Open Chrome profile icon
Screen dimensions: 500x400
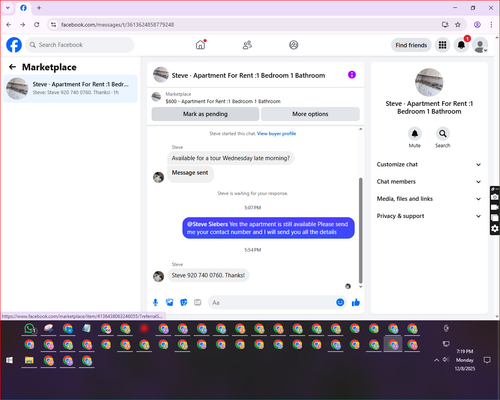click(477, 24)
